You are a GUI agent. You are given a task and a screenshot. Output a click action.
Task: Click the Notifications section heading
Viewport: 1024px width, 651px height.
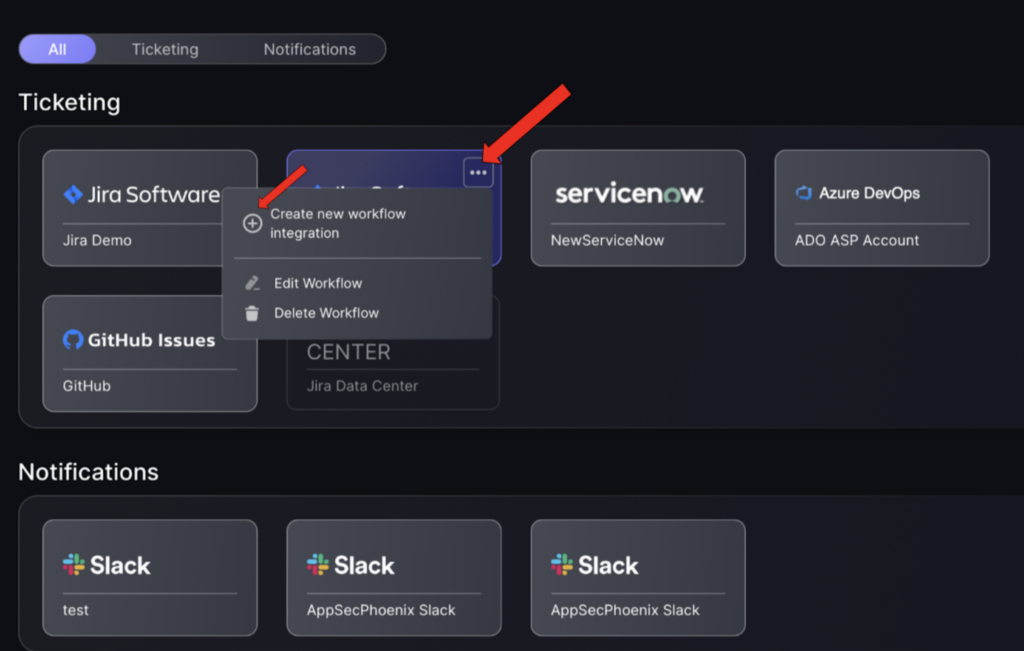point(88,472)
